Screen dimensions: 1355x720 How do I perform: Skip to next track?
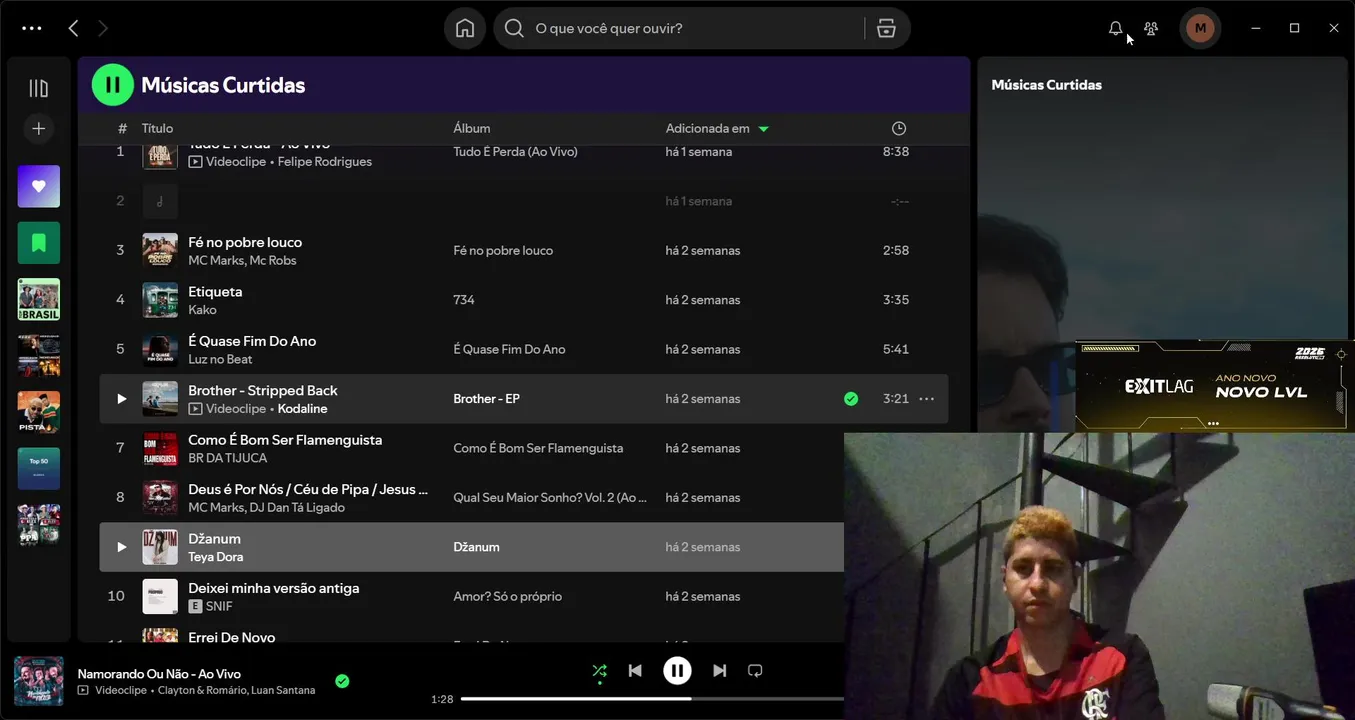click(x=720, y=671)
